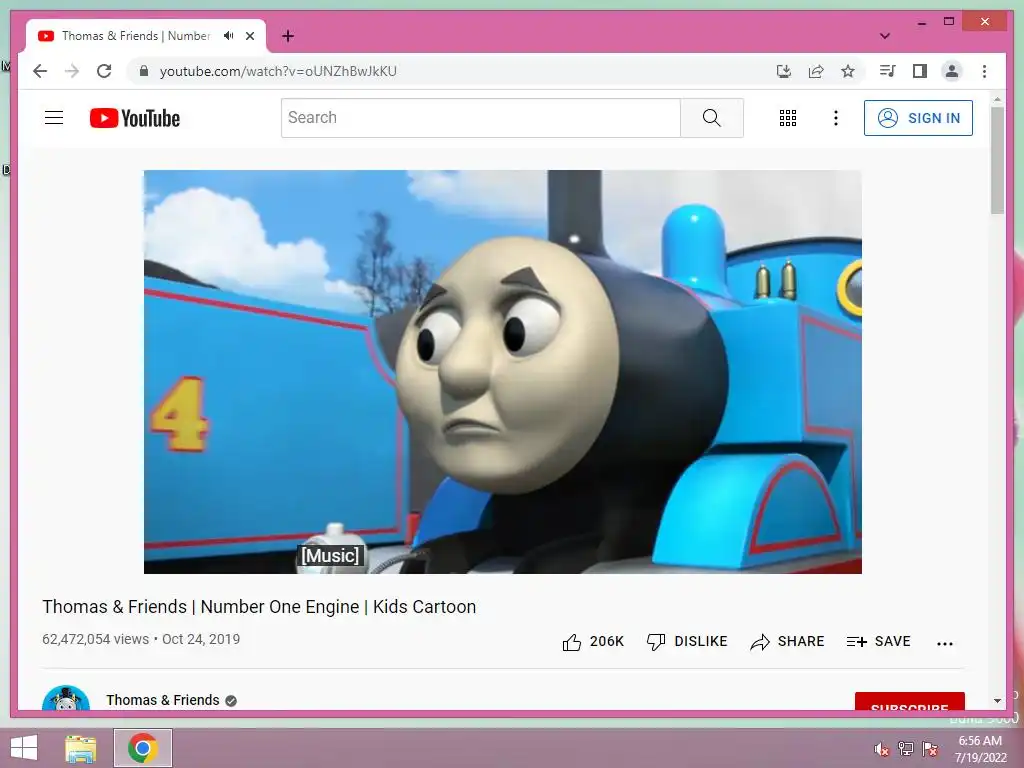Open Chrome three-dot menu
This screenshot has height=768, width=1024.
984,71
